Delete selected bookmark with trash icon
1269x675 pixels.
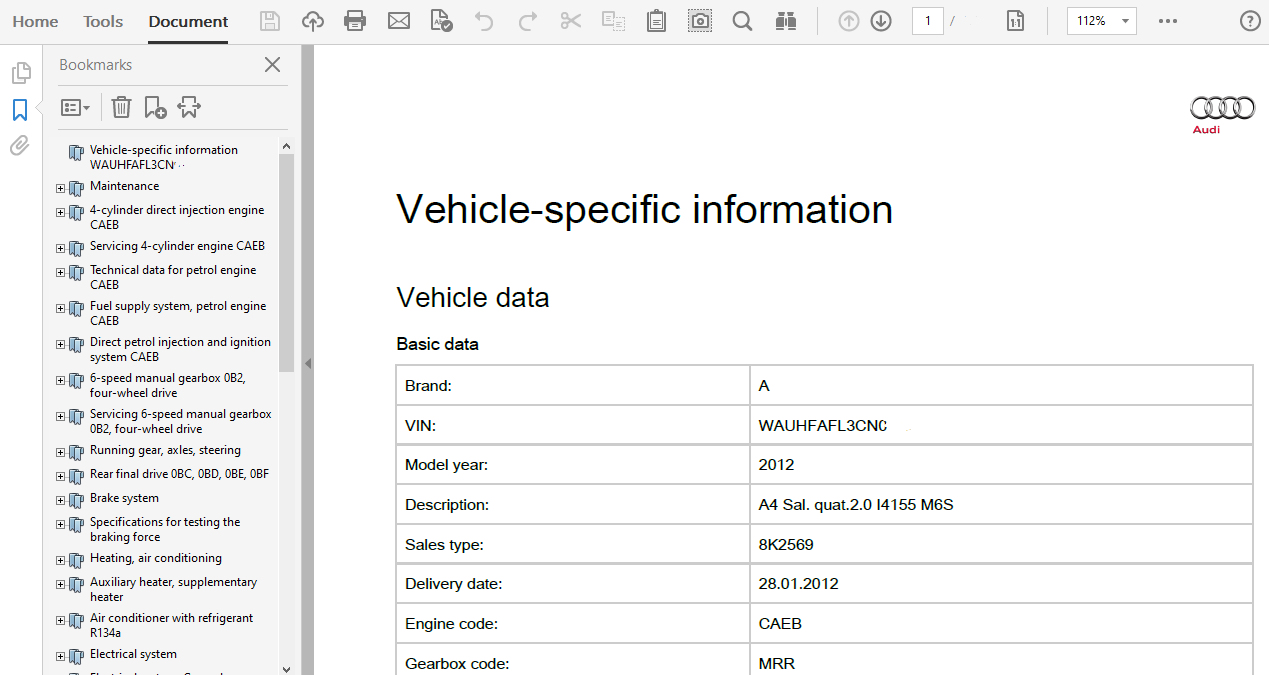tap(121, 107)
